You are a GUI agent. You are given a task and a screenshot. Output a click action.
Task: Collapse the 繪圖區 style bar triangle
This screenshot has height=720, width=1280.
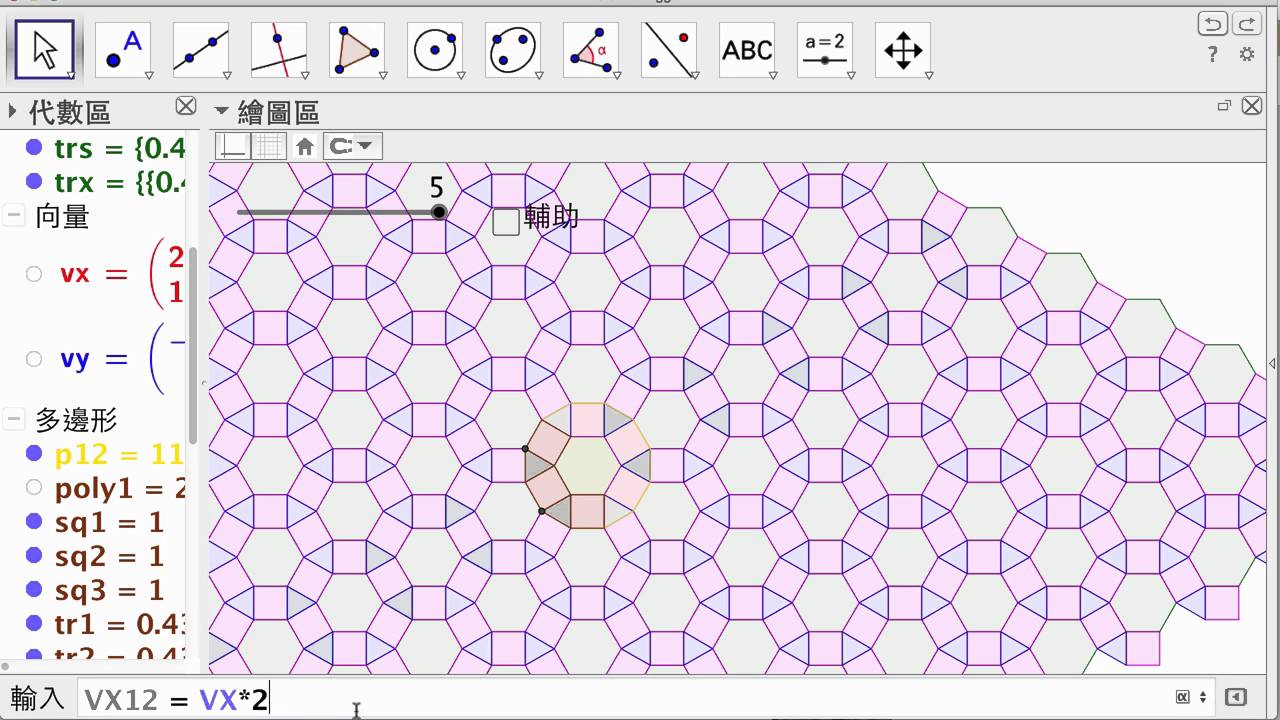pyautogui.click(x=221, y=111)
